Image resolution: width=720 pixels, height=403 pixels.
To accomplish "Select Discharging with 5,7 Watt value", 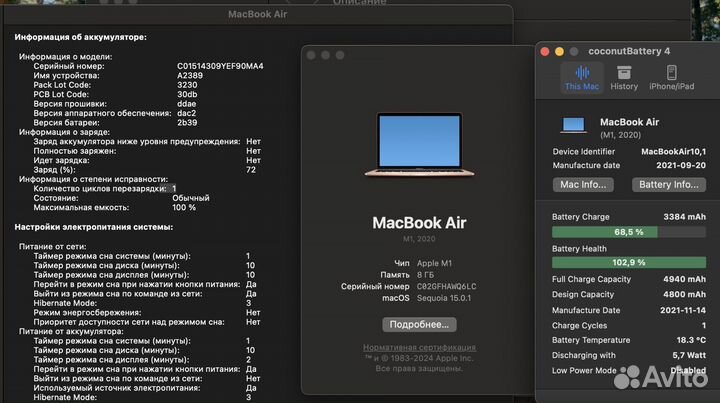I will [689, 355].
